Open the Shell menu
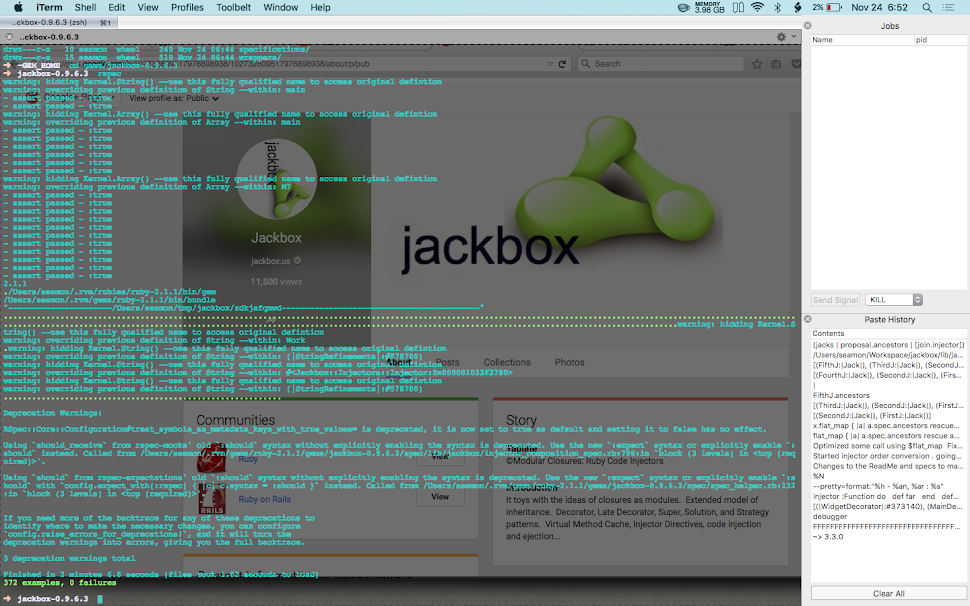 [x=85, y=7]
